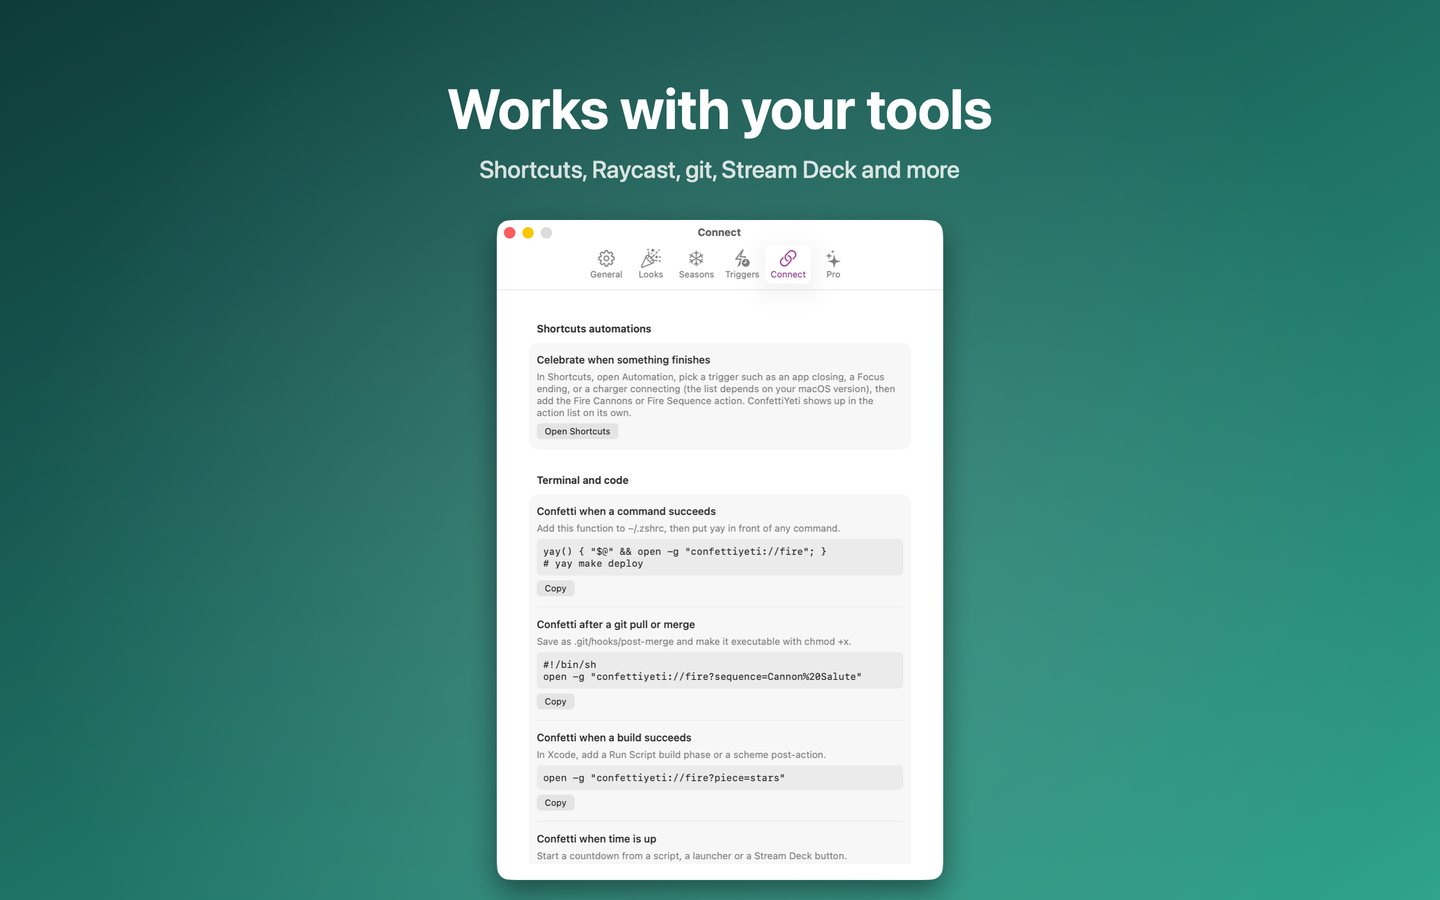Click 'Confetti after a git pull or merge'
The width and height of the screenshot is (1440, 900).
[x=616, y=624]
